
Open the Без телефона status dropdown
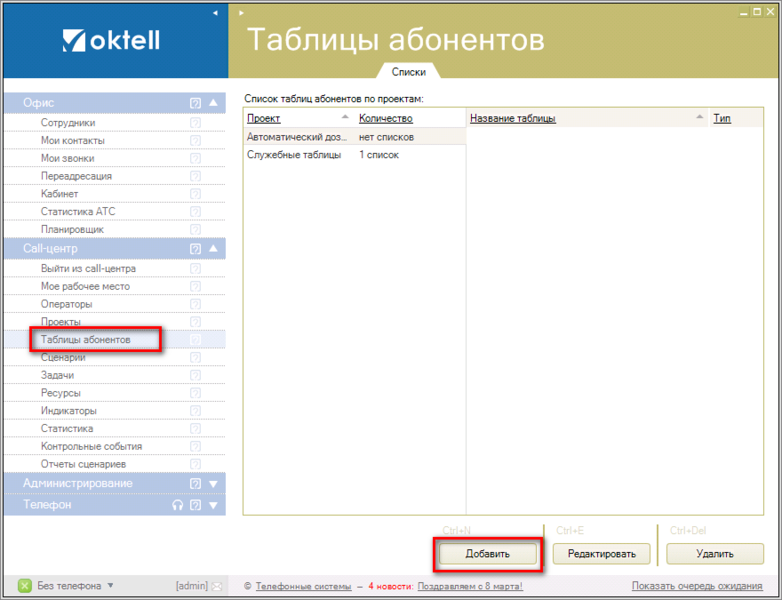pyautogui.click(x=110, y=586)
